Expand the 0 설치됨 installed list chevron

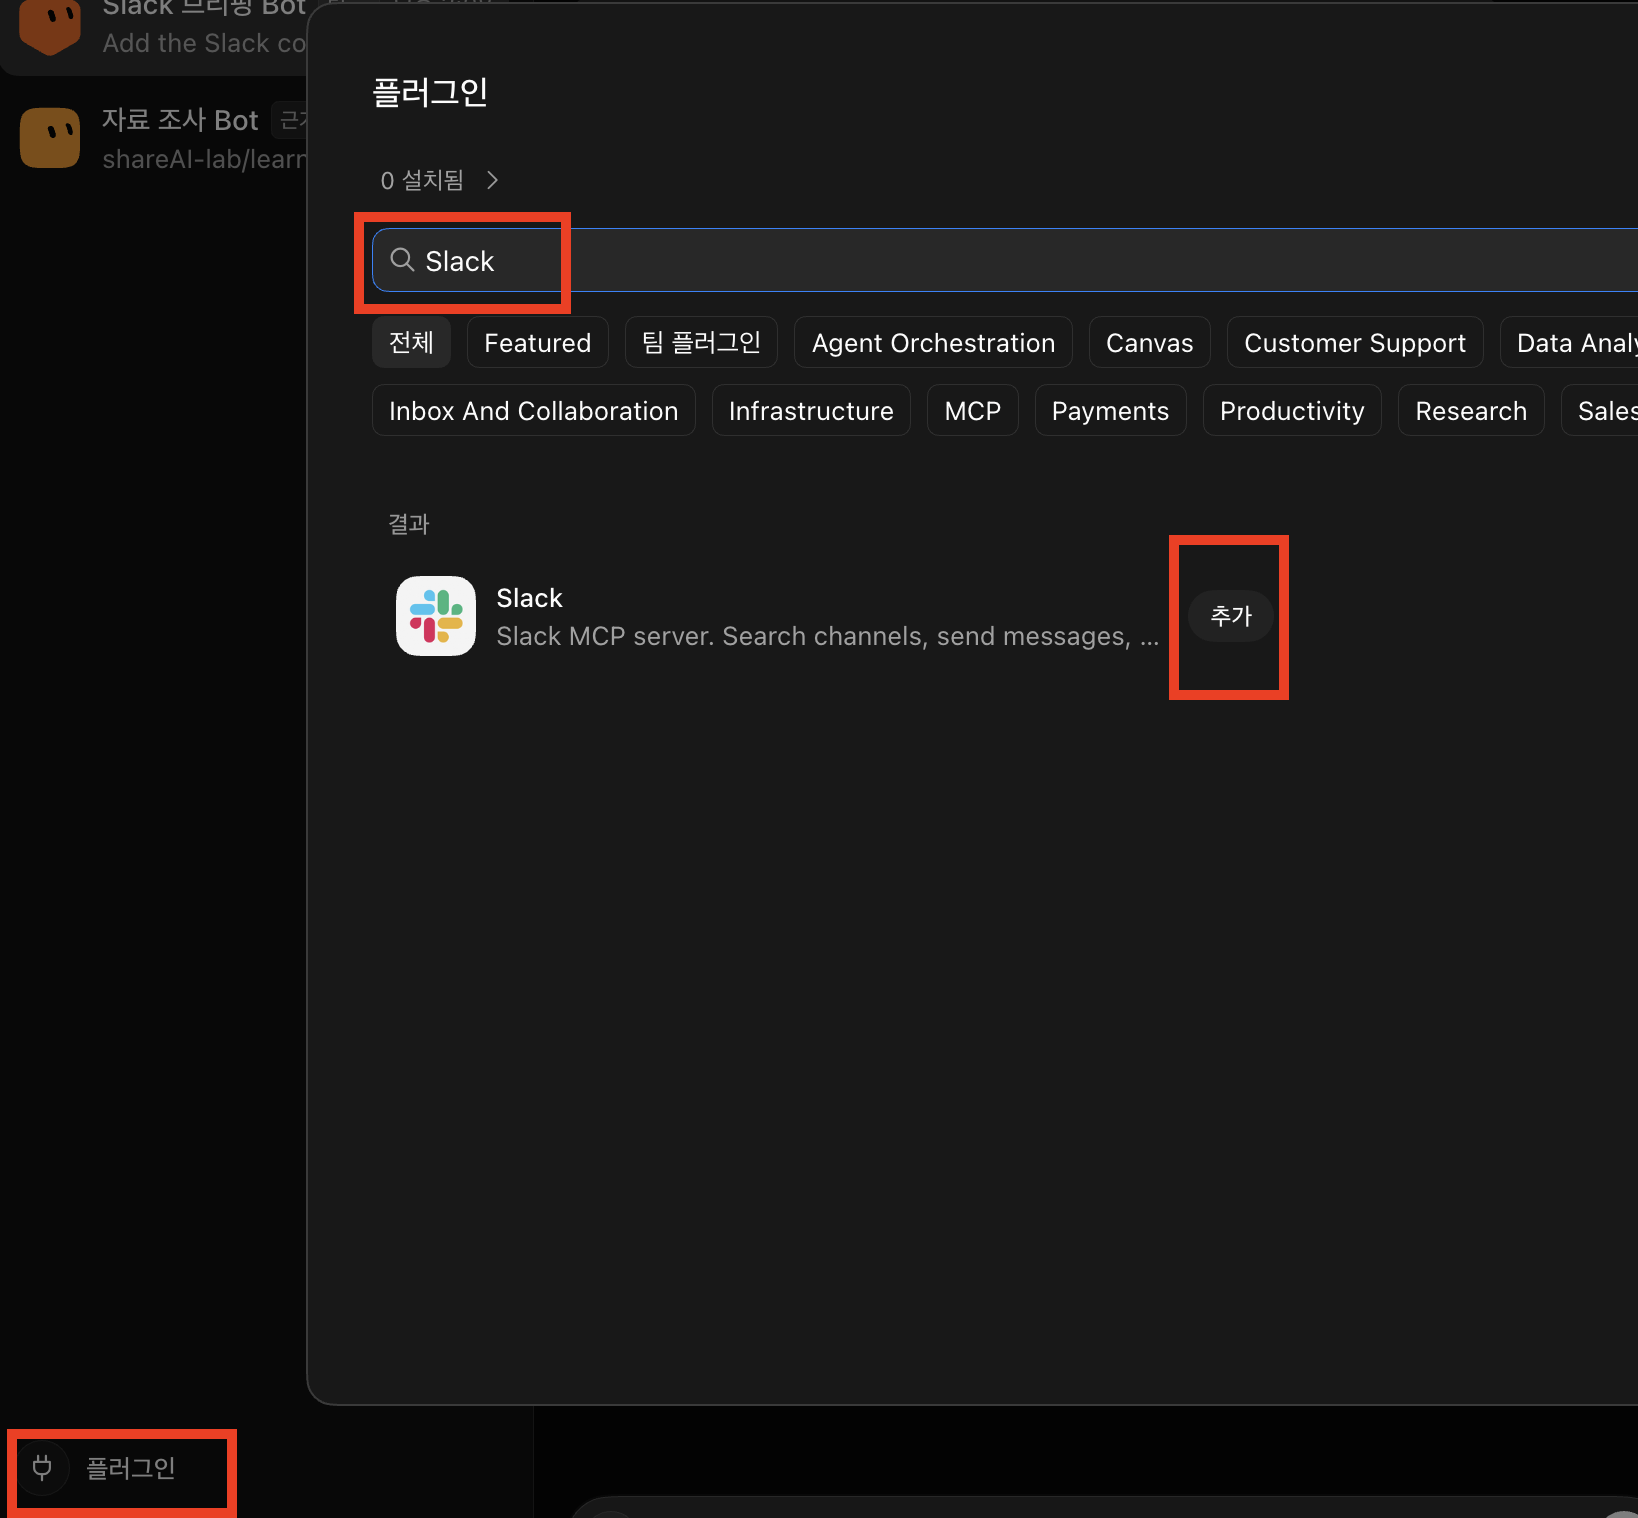pos(492,180)
